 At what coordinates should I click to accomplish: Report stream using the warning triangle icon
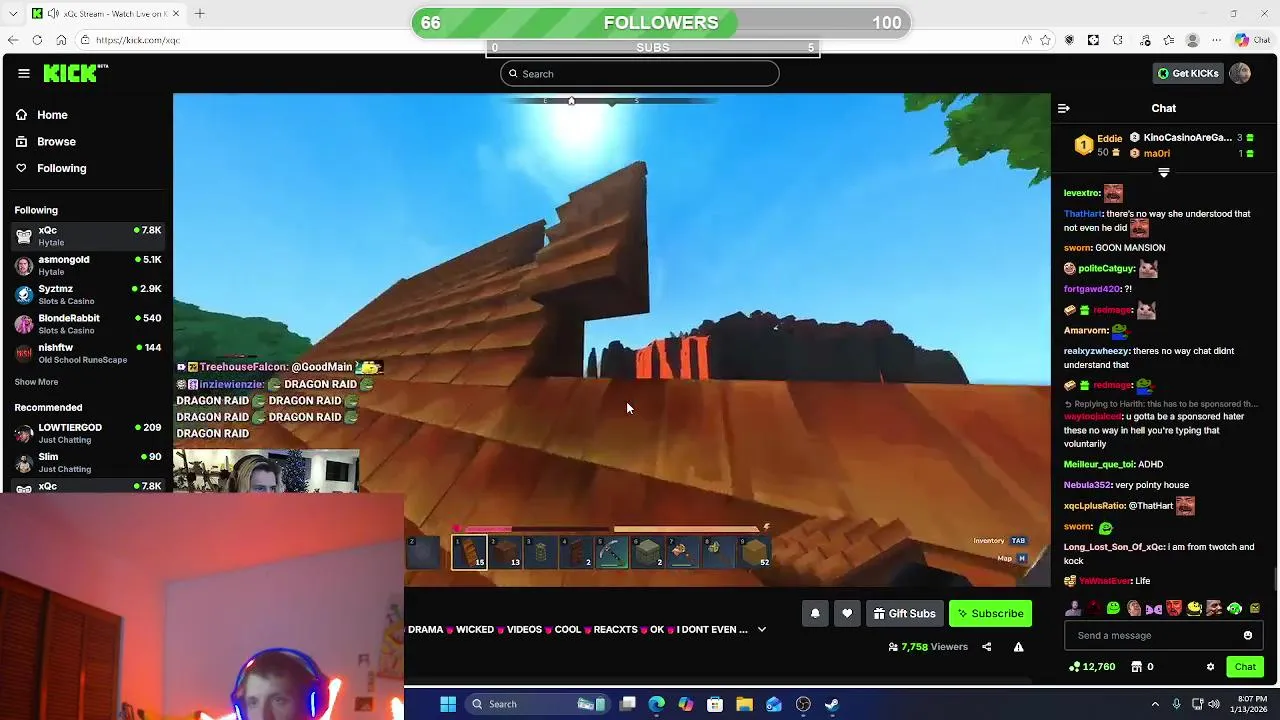pyautogui.click(x=1018, y=647)
